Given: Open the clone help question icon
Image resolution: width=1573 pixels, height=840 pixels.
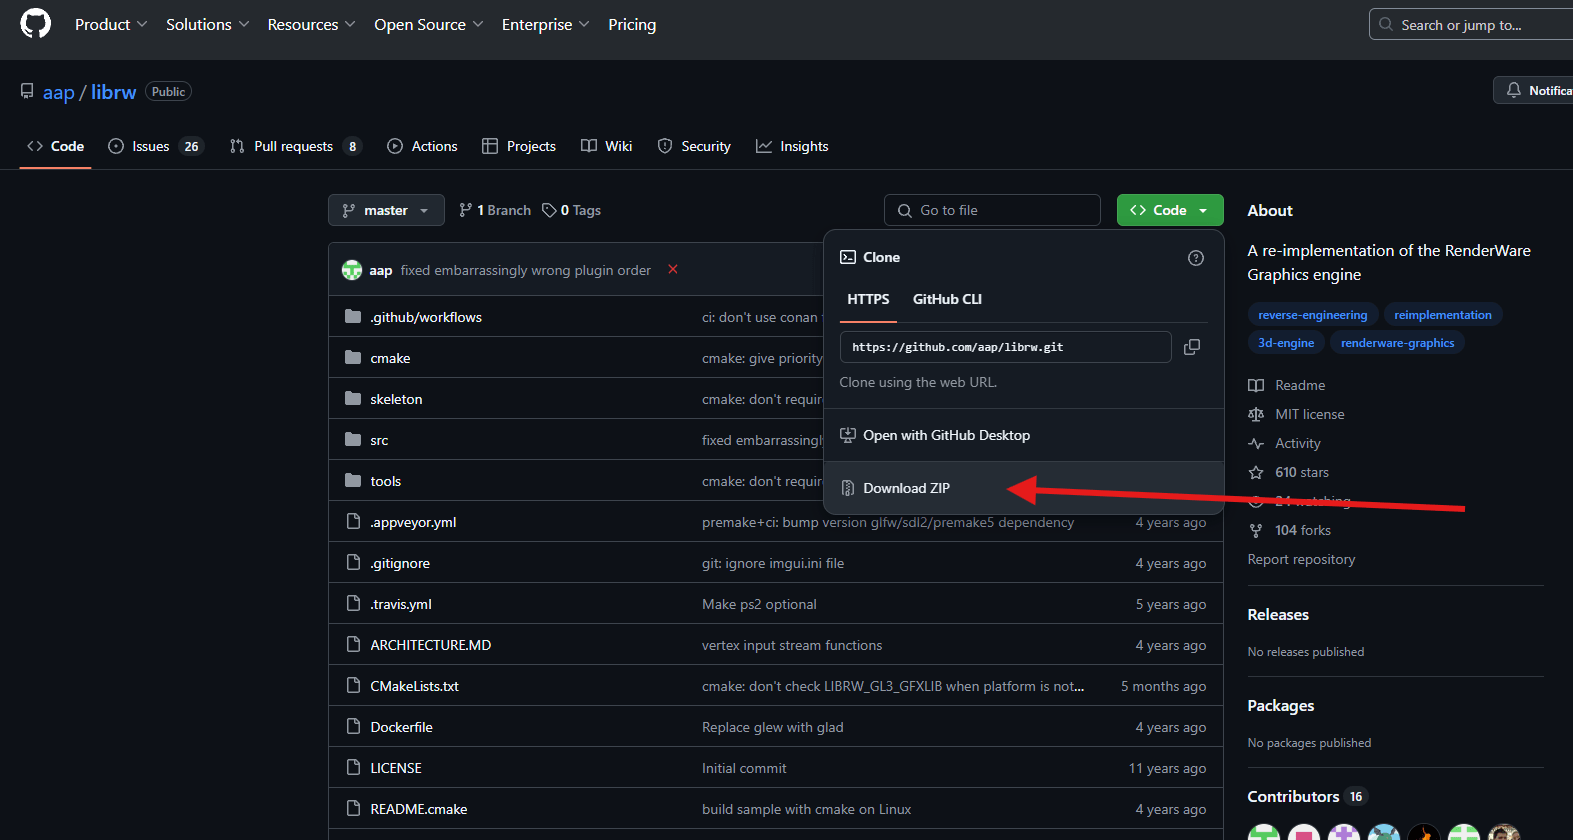Looking at the screenshot, I should [x=1196, y=258].
